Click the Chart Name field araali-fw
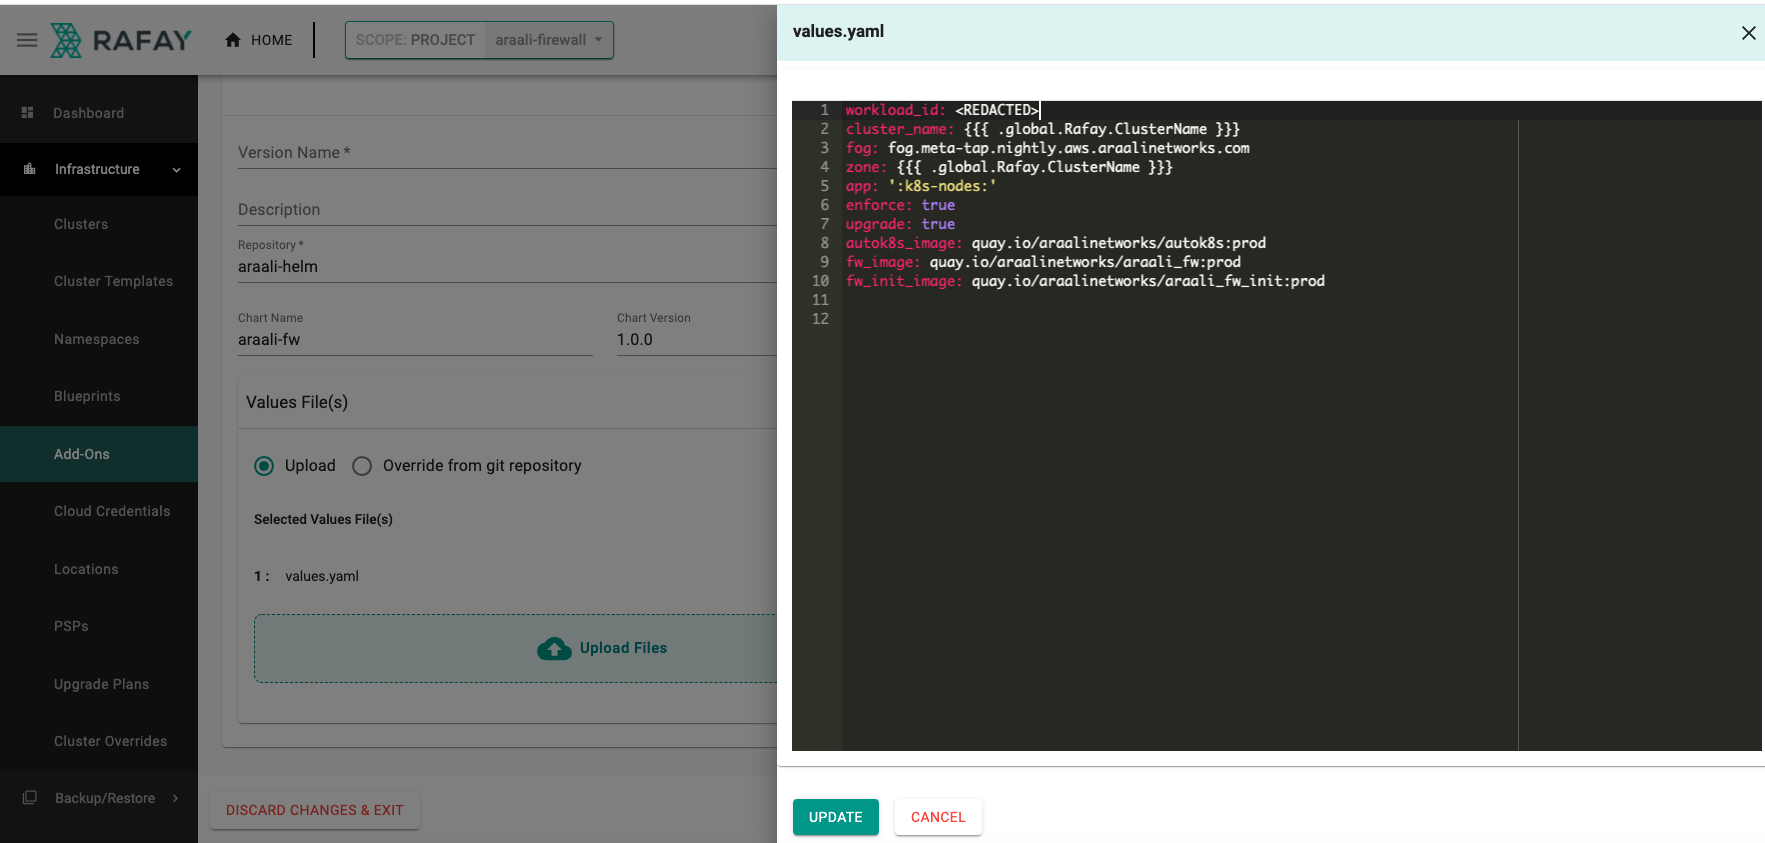Viewport: 1765px width, 843px height. 415,340
